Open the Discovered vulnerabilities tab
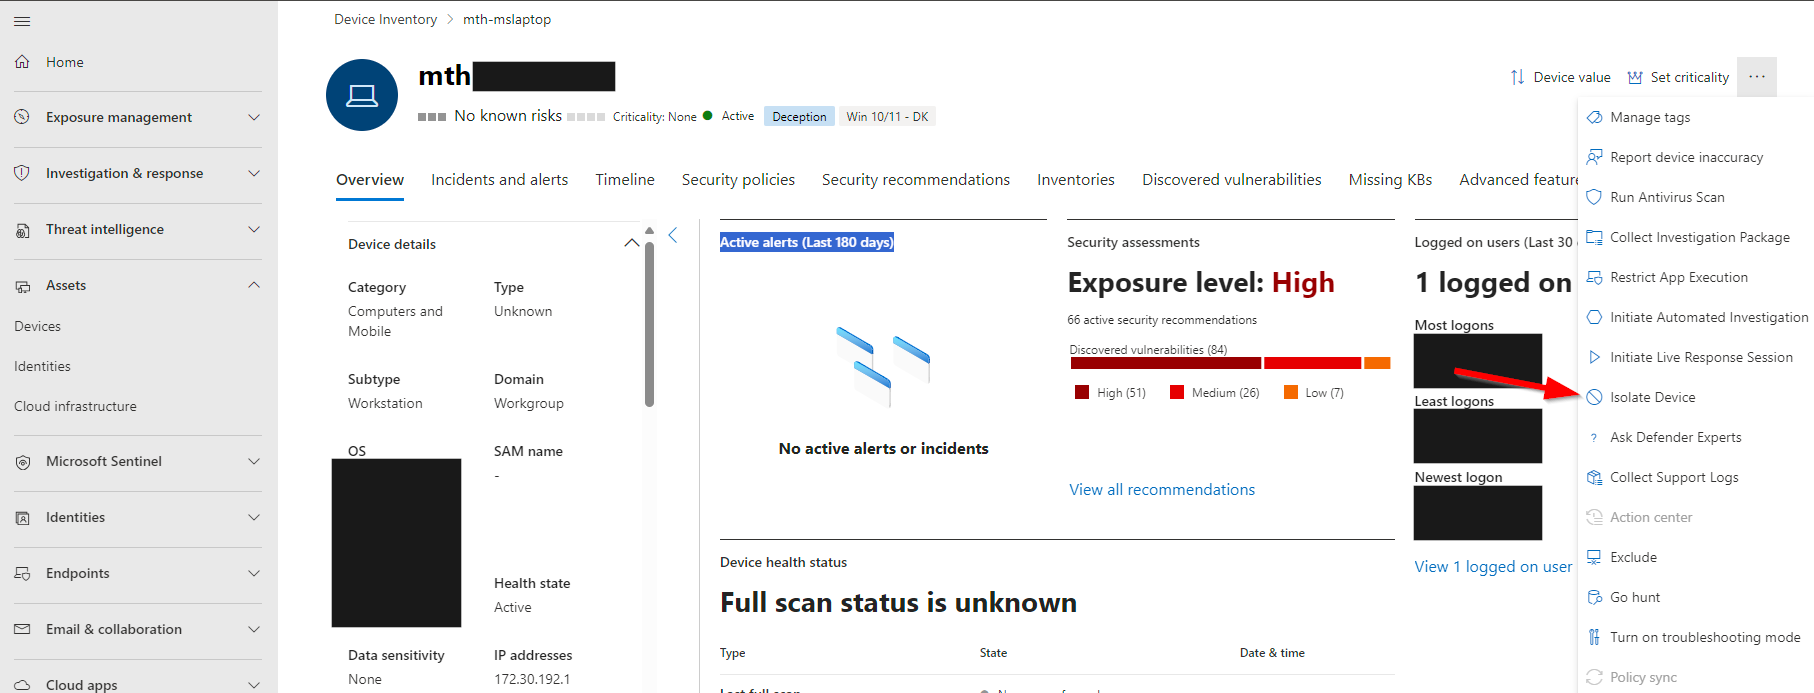The height and width of the screenshot is (693, 1814). [1232, 180]
